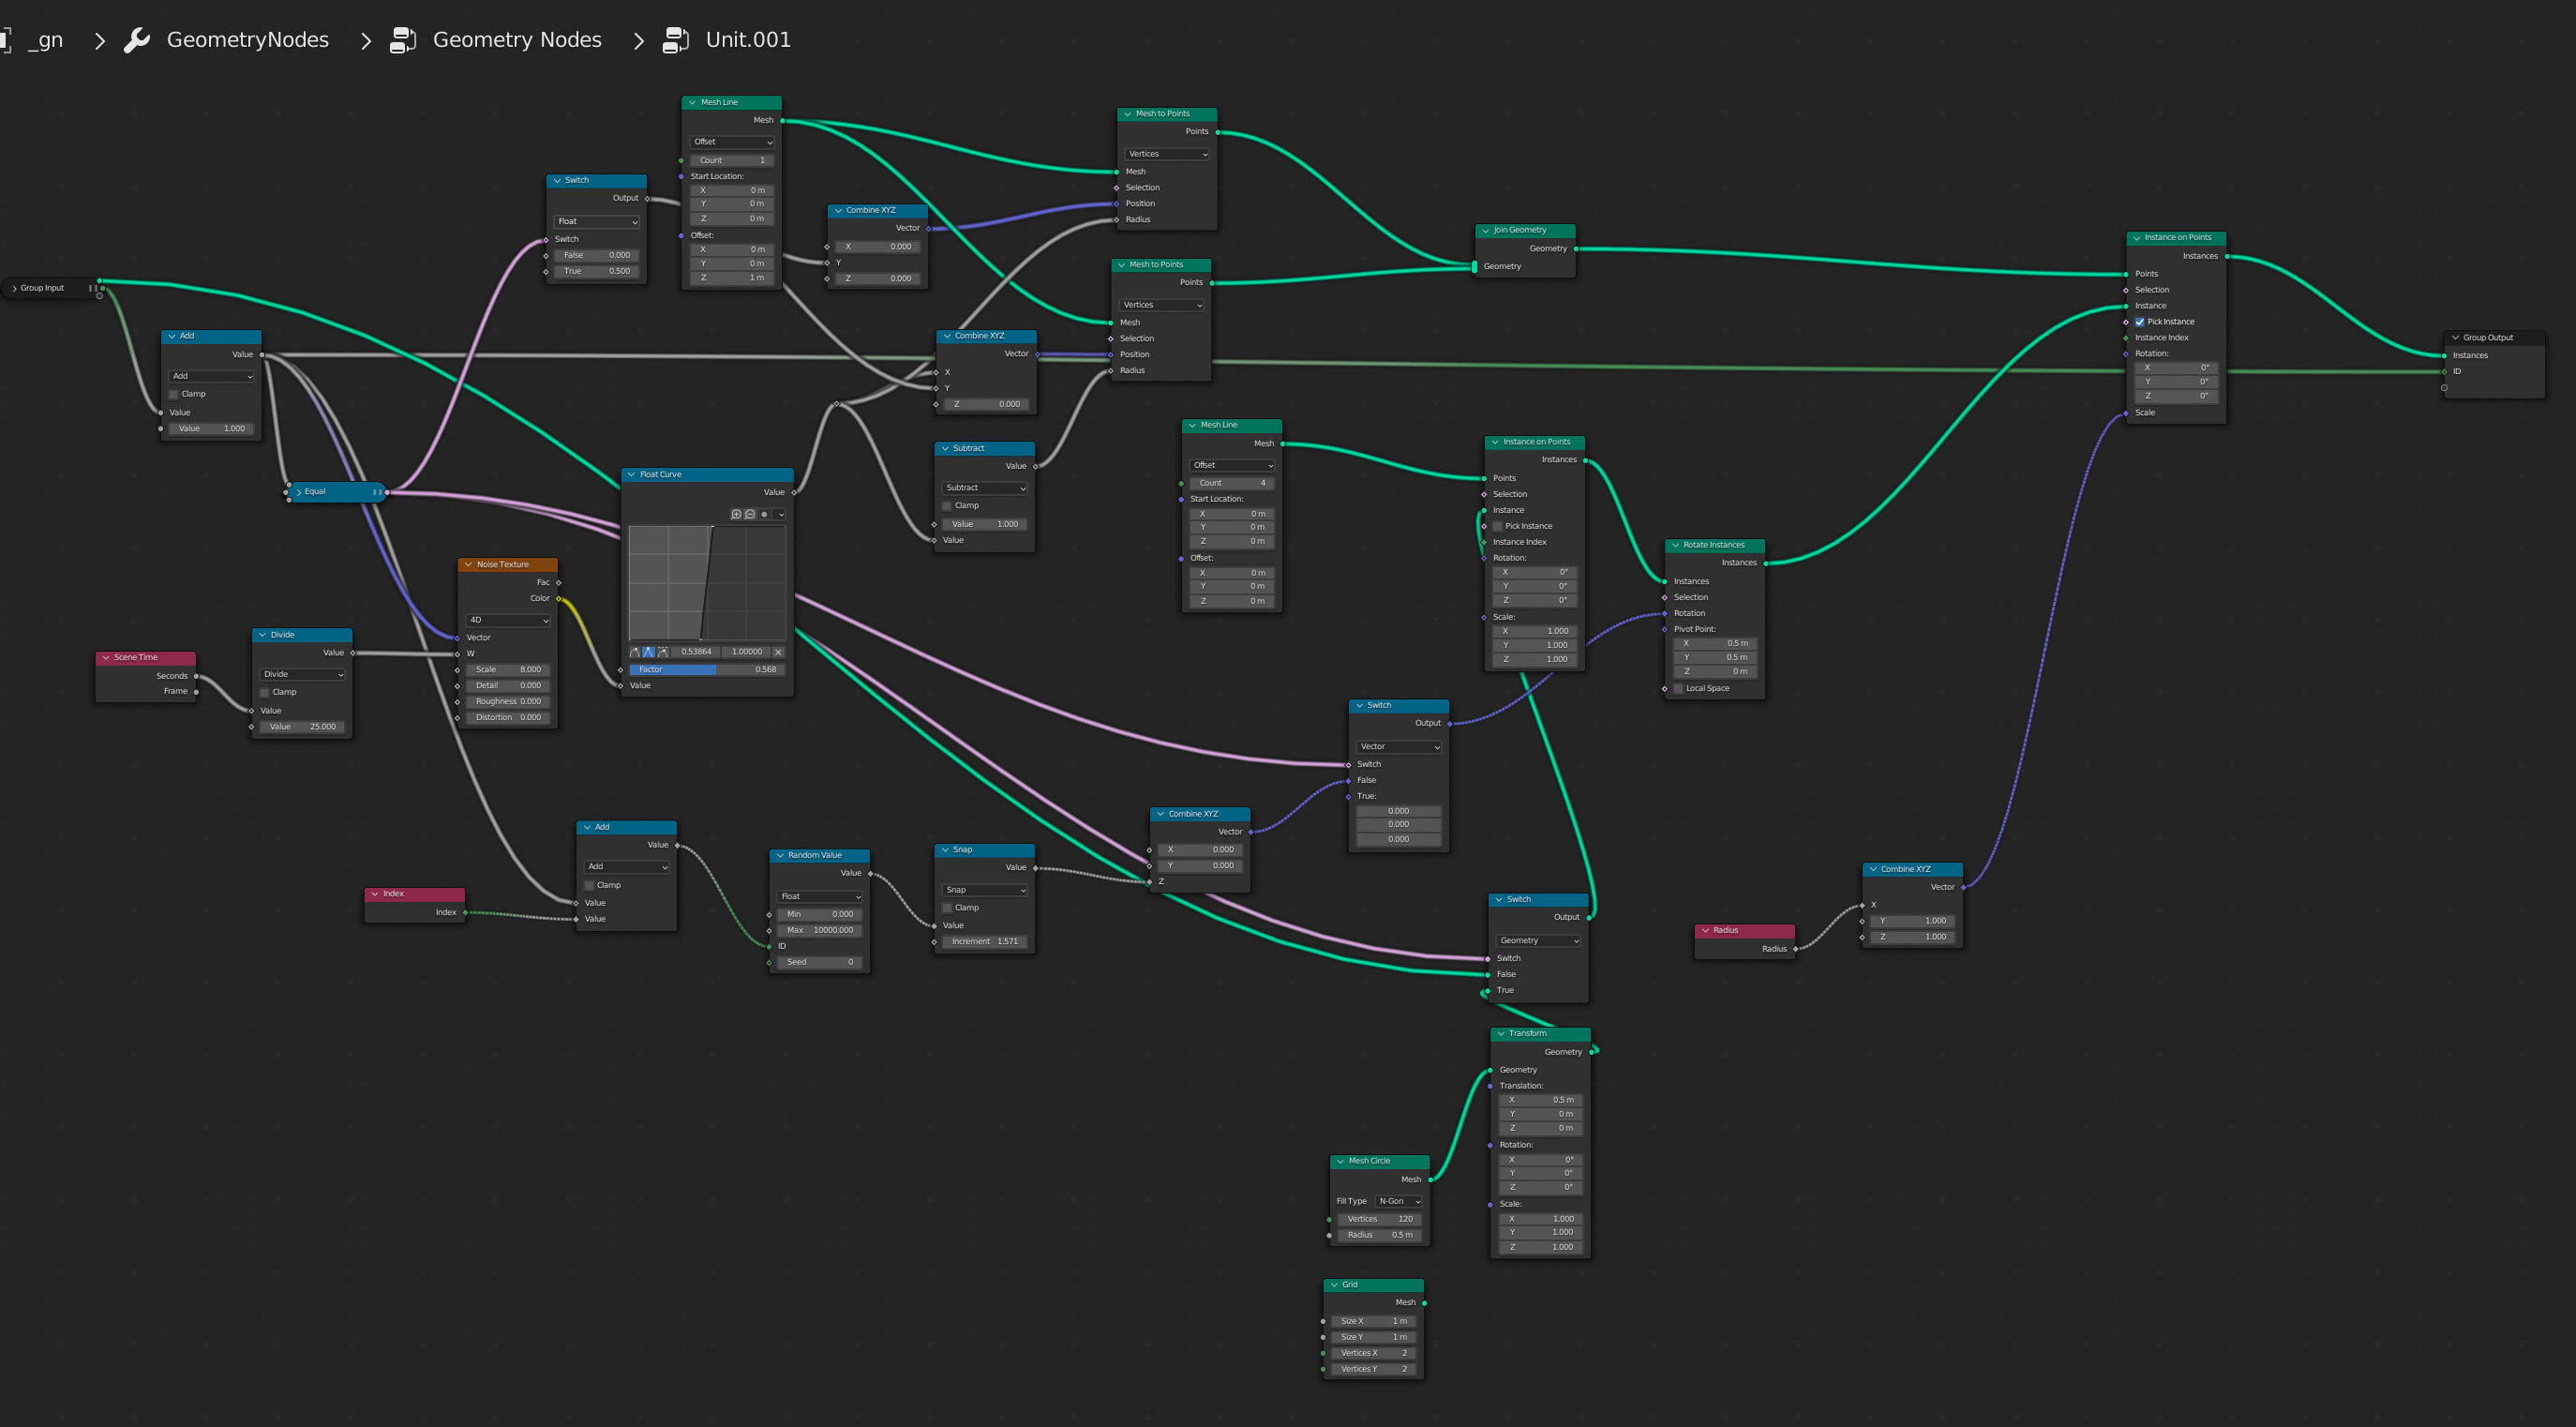Screen dimensions: 2576x1427
Task: Set Float Curve handle type to vector
Action: [648, 652]
